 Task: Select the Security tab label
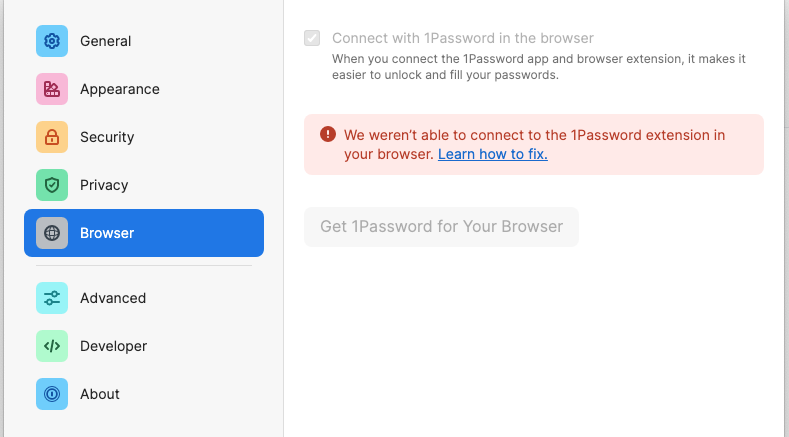point(107,137)
